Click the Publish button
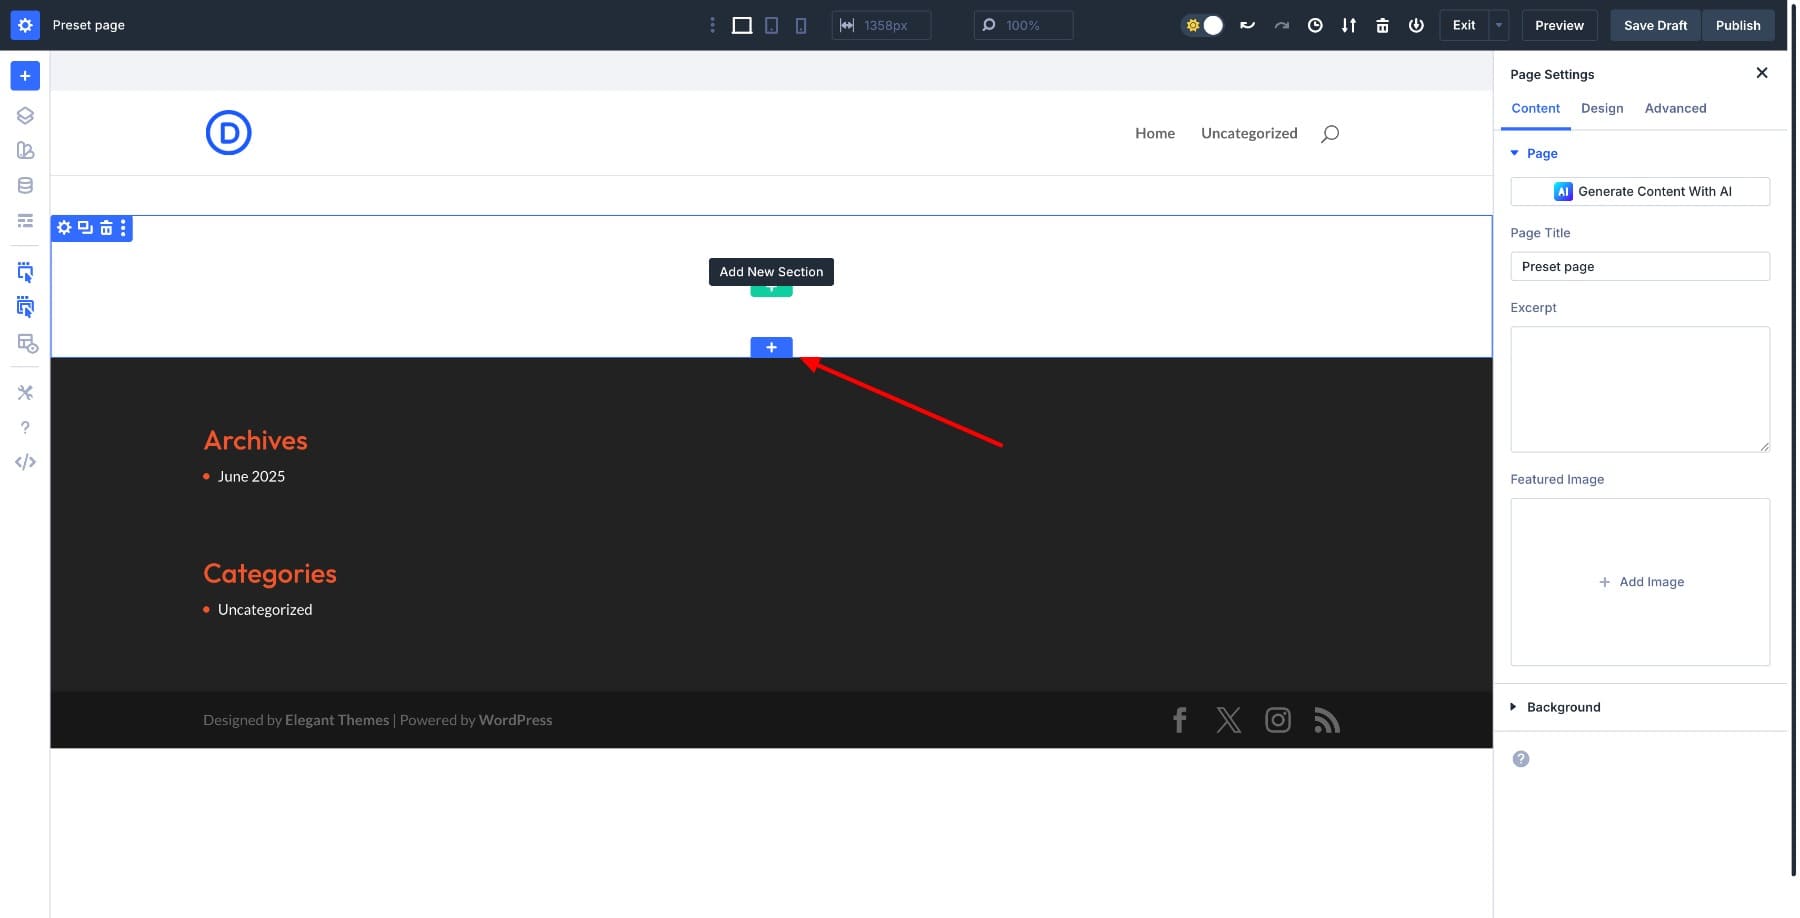The height and width of the screenshot is (918, 1800). [1738, 25]
